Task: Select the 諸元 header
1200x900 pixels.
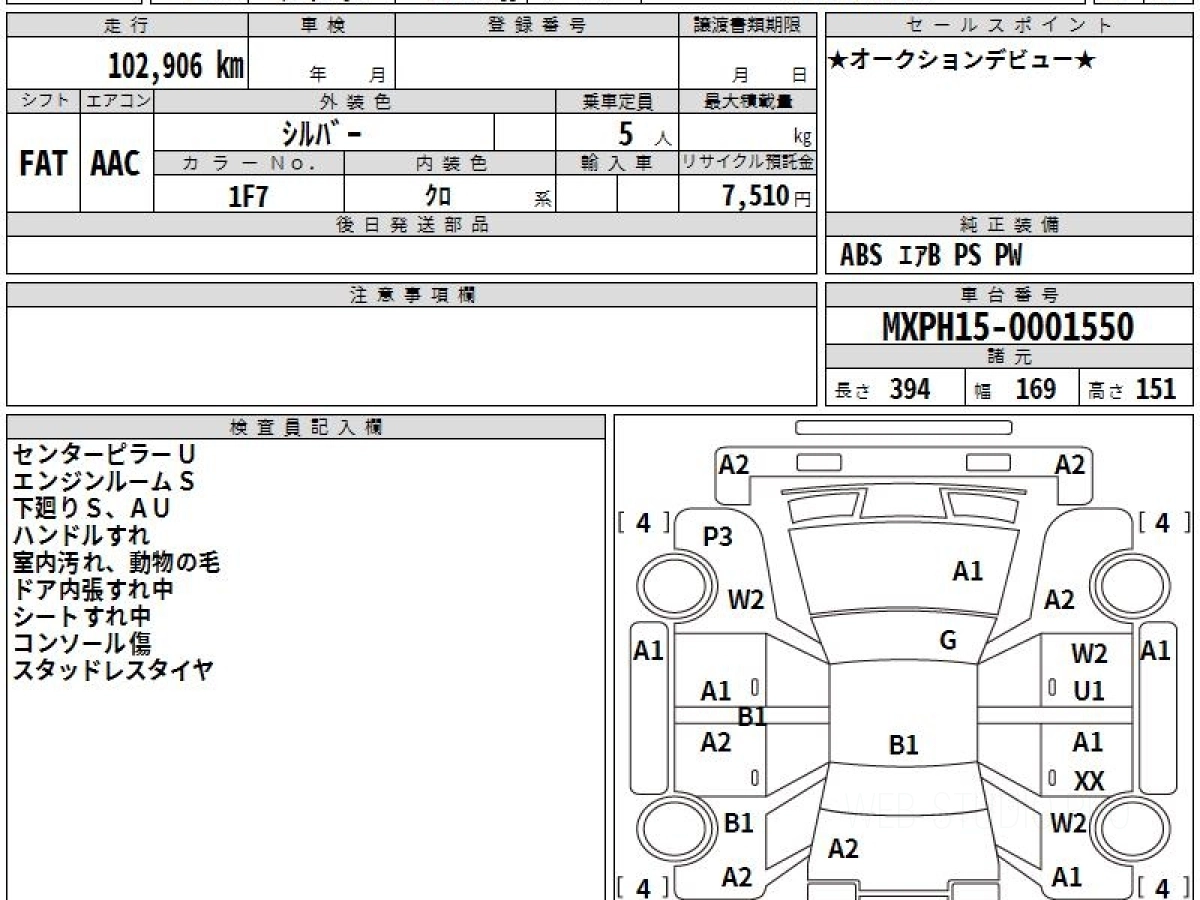Action: click(1010, 357)
